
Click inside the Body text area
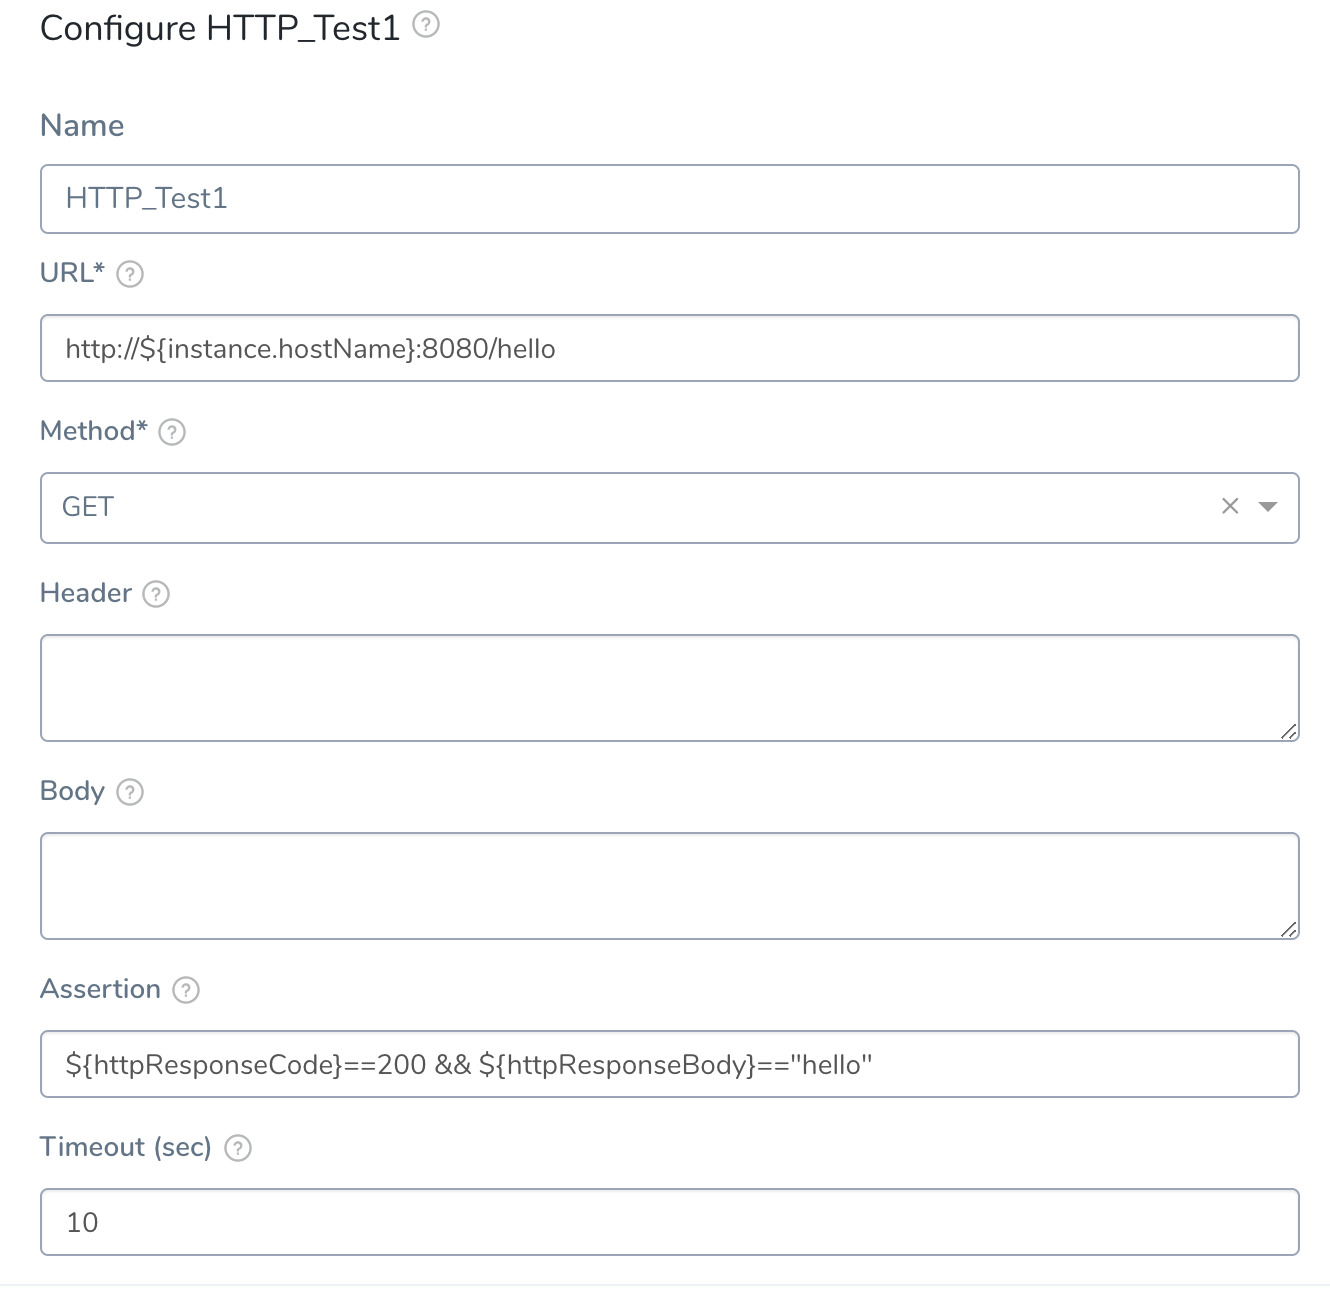click(670, 886)
